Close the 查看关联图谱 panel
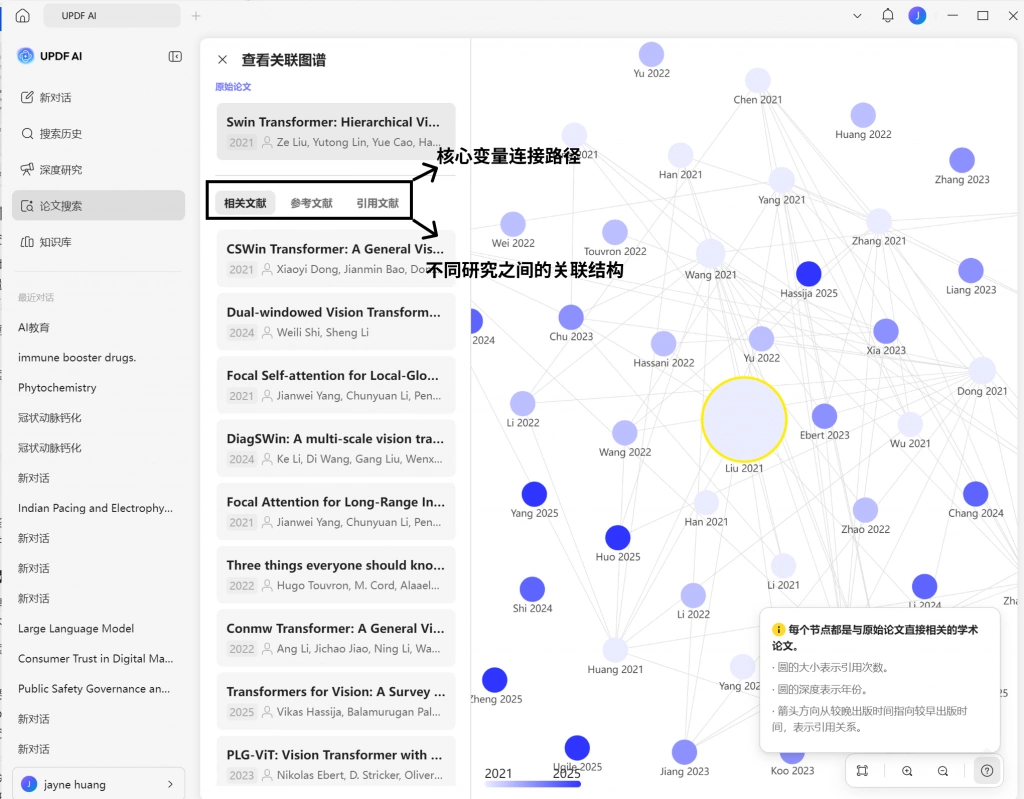This screenshot has width=1024, height=799. (223, 59)
